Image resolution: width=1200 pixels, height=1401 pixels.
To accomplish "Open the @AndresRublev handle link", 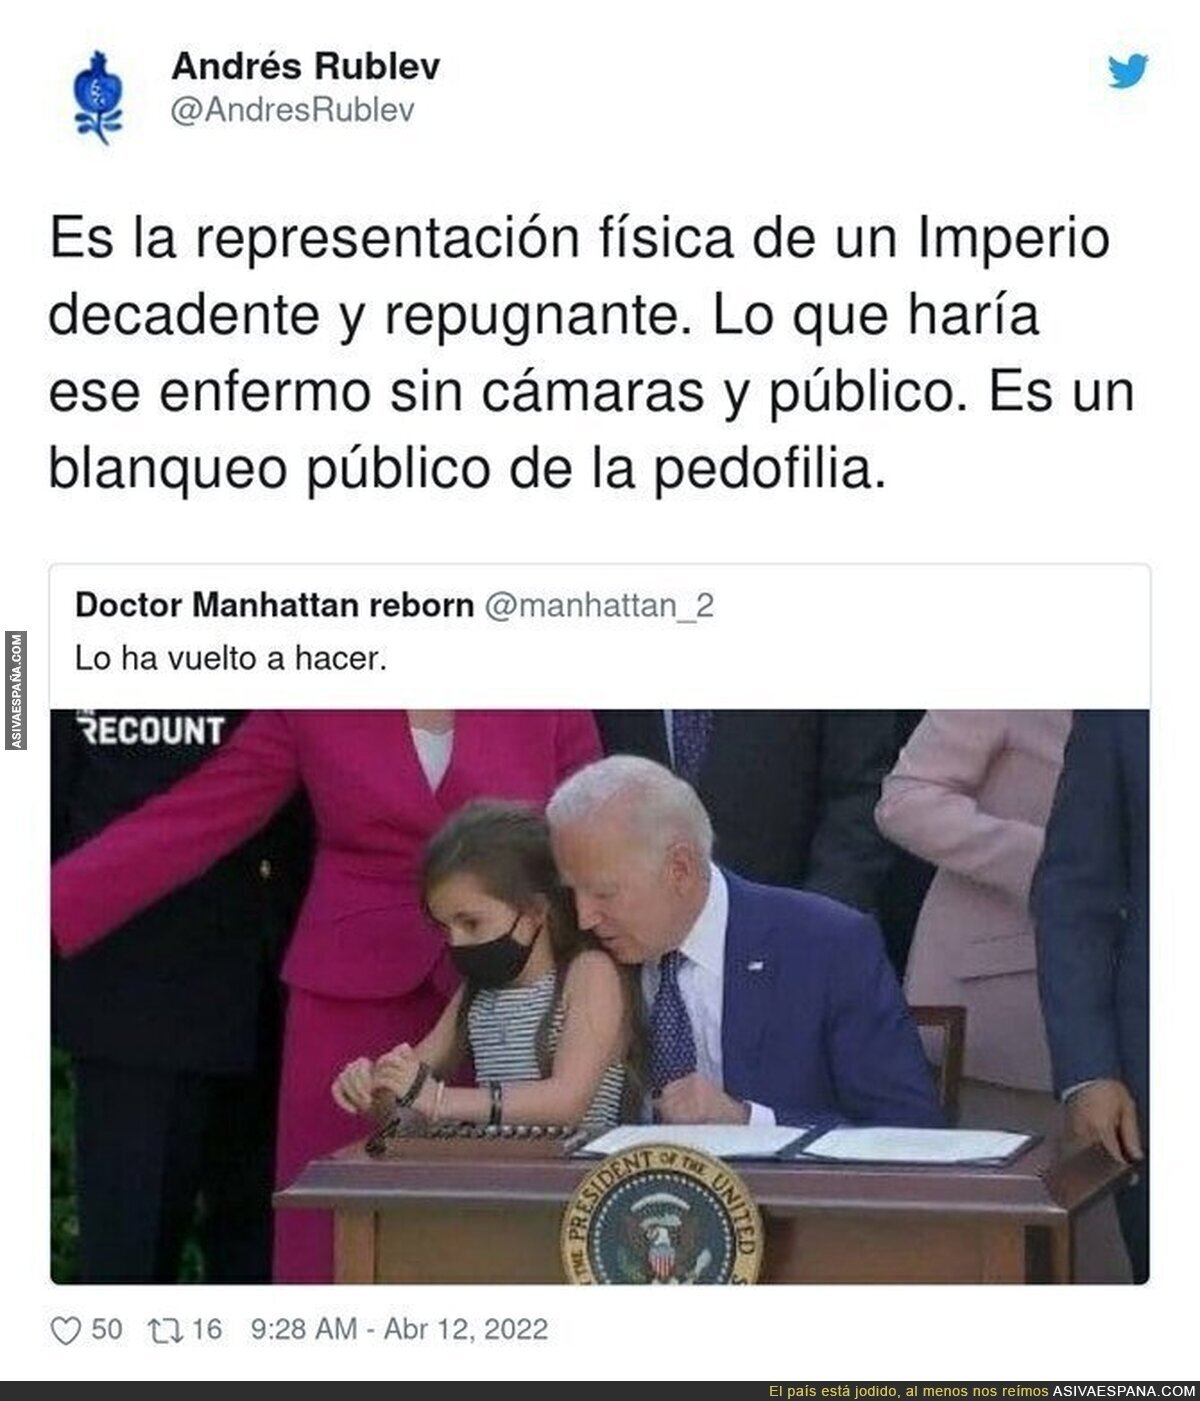I will click(293, 110).
